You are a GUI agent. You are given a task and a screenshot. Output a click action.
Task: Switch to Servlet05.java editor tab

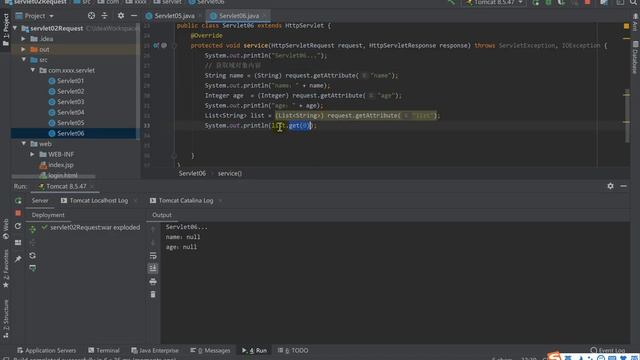click(x=174, y=16)
